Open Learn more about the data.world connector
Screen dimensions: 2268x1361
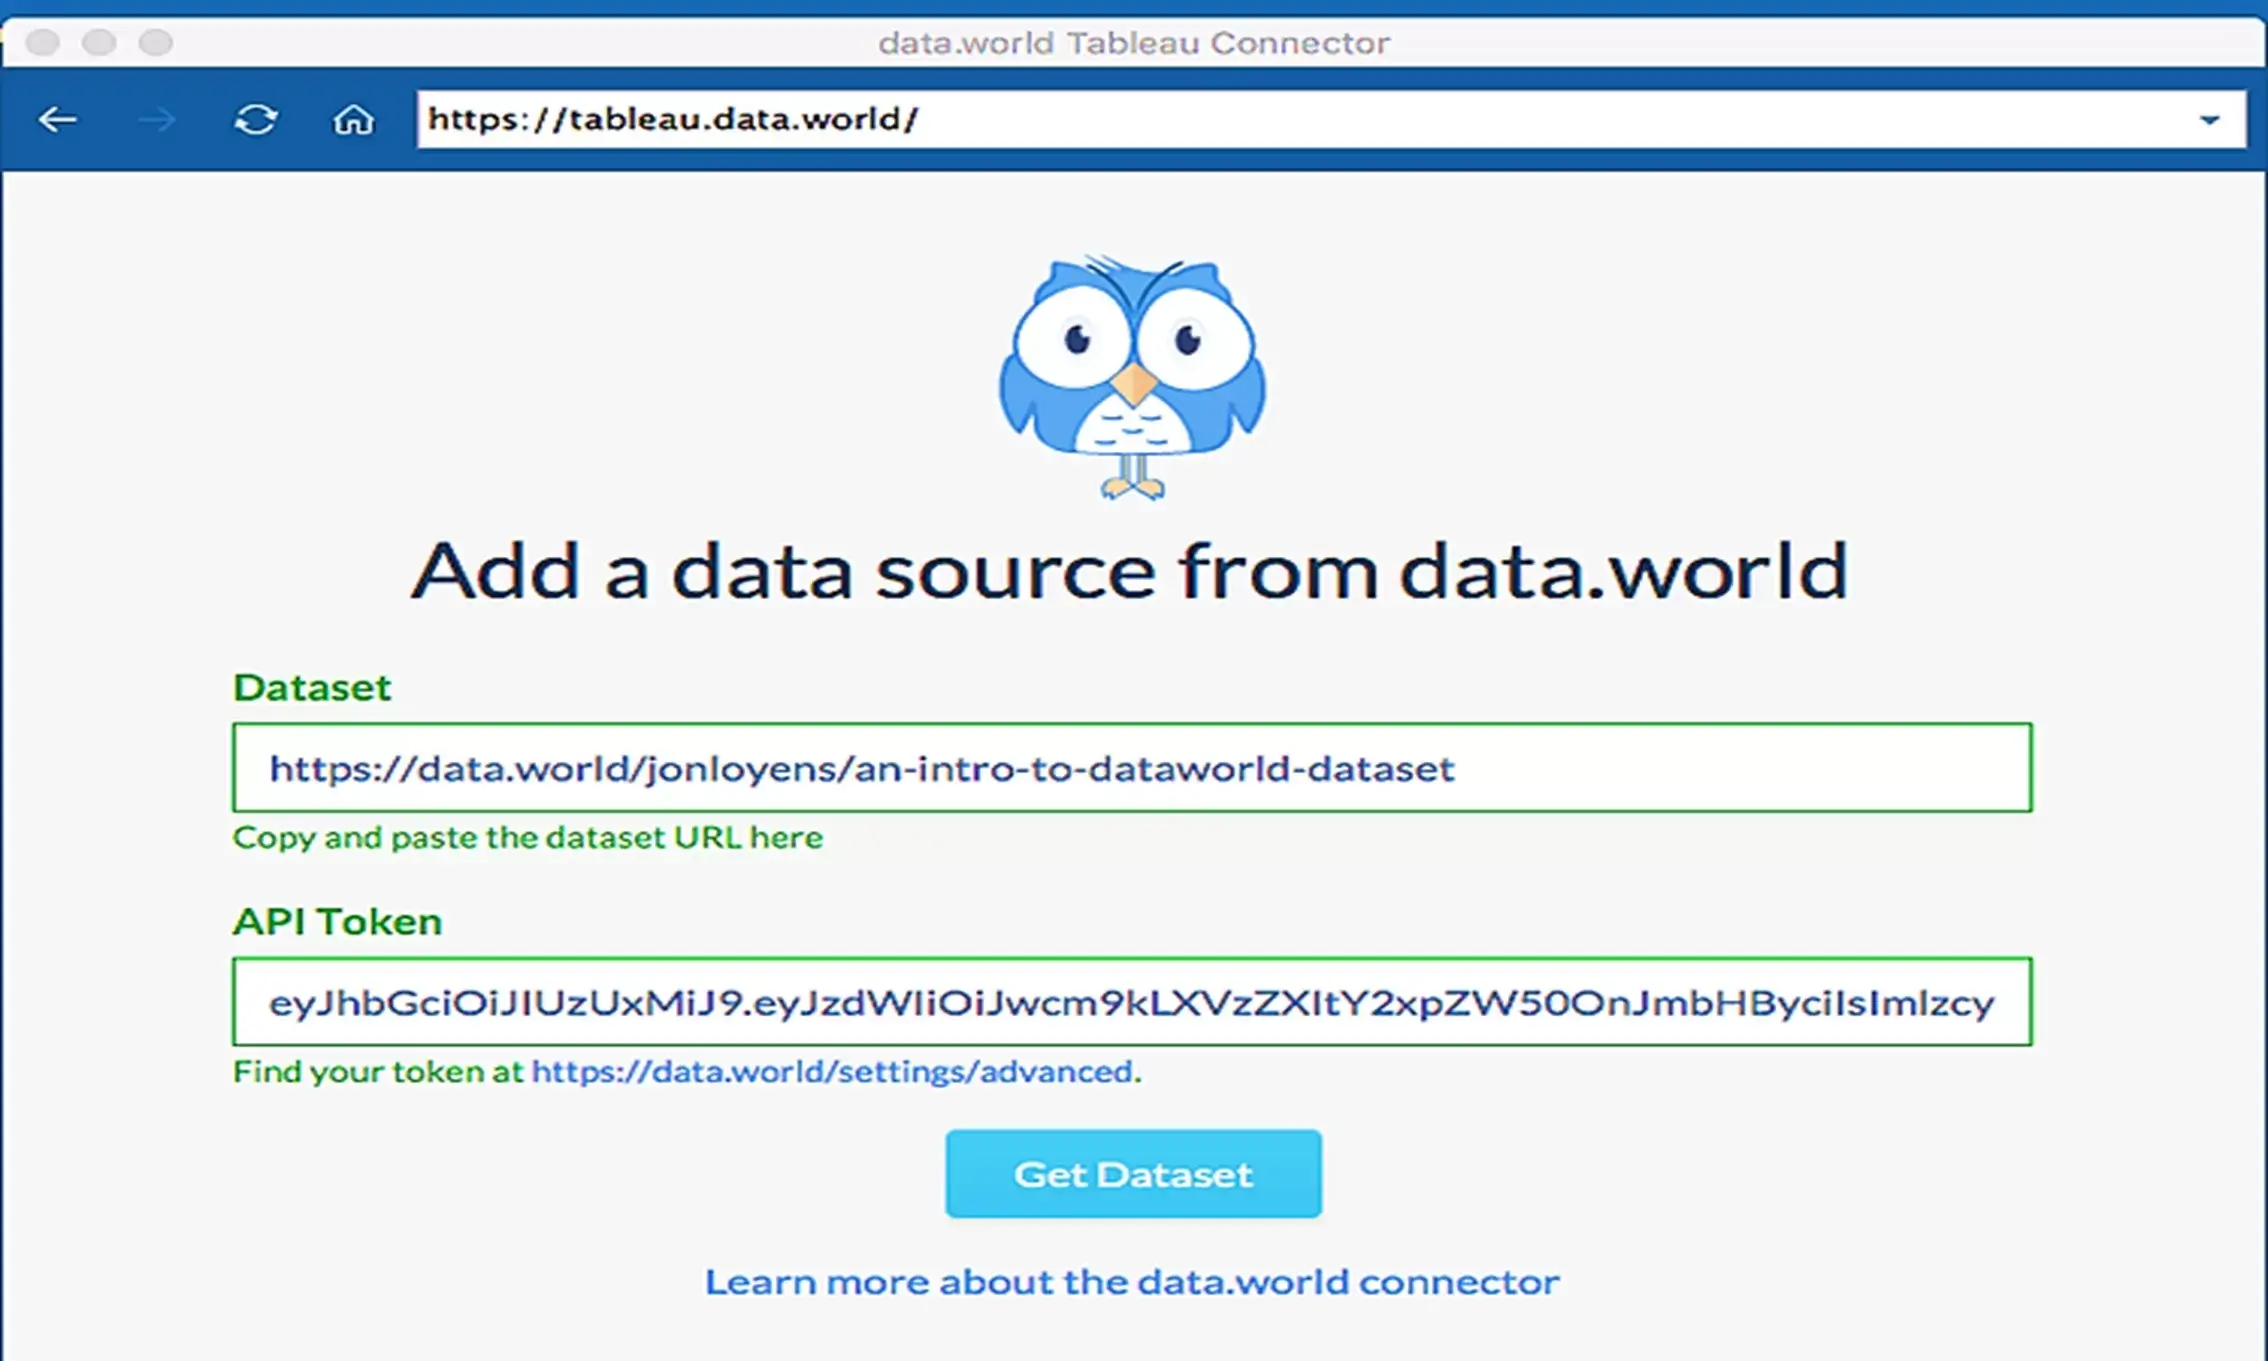tap(1132, 1282)
